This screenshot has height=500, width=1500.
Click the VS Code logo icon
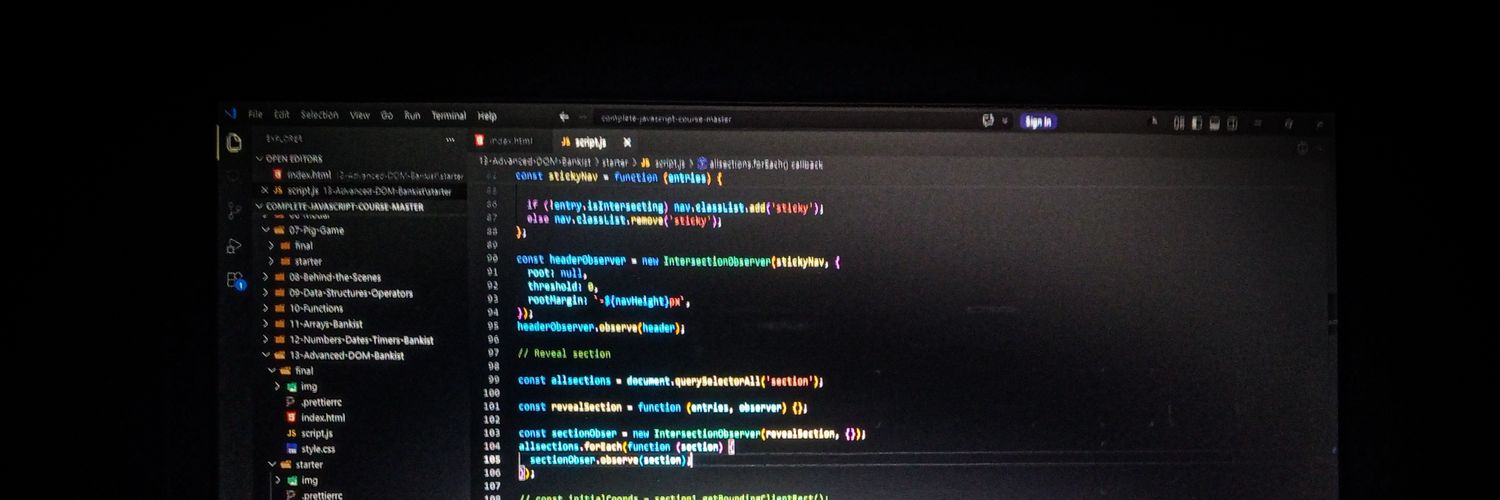[231, 113]
